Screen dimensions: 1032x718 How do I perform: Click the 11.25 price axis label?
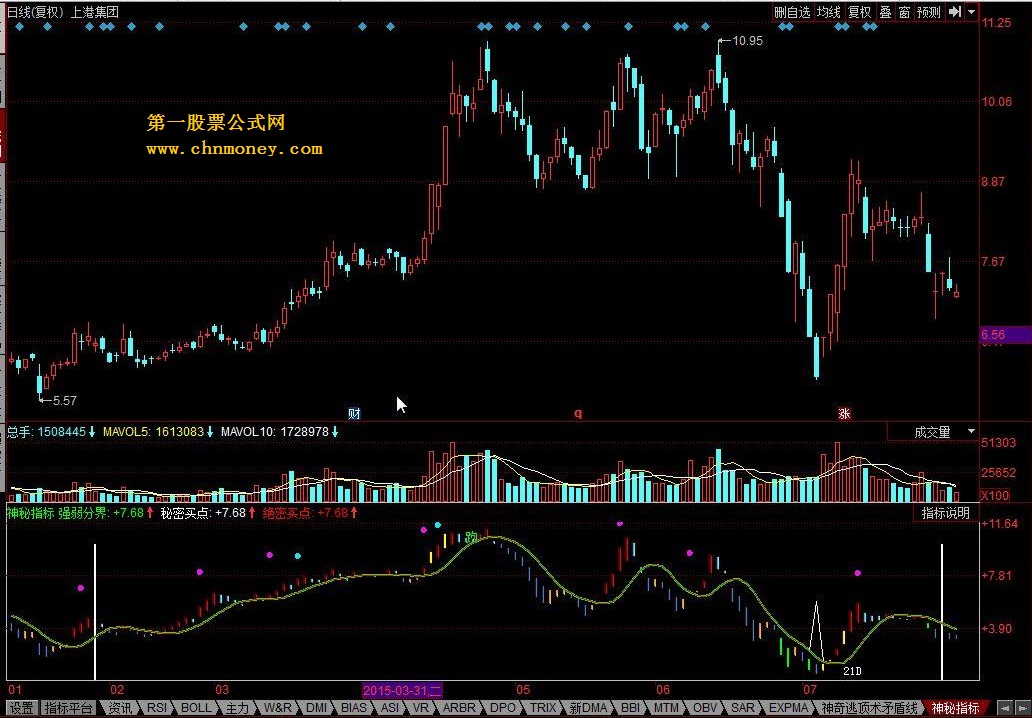pos(996,23)
